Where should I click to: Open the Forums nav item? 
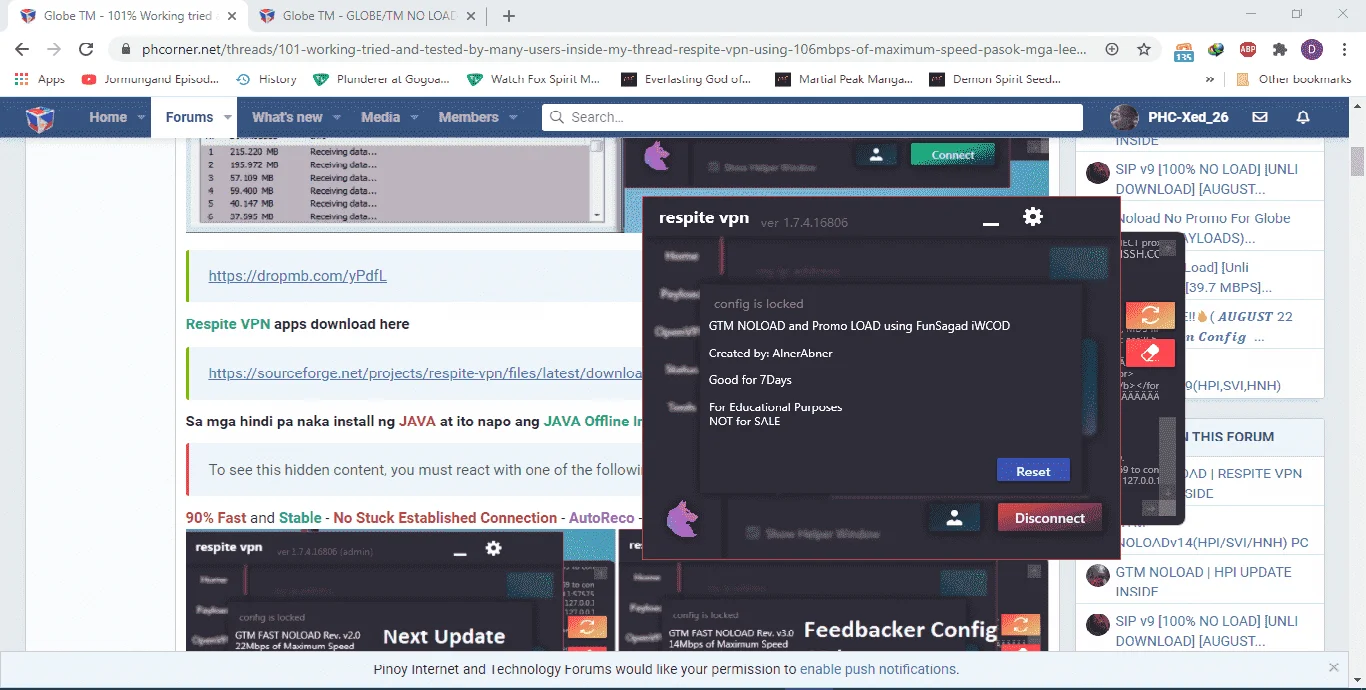189,117
